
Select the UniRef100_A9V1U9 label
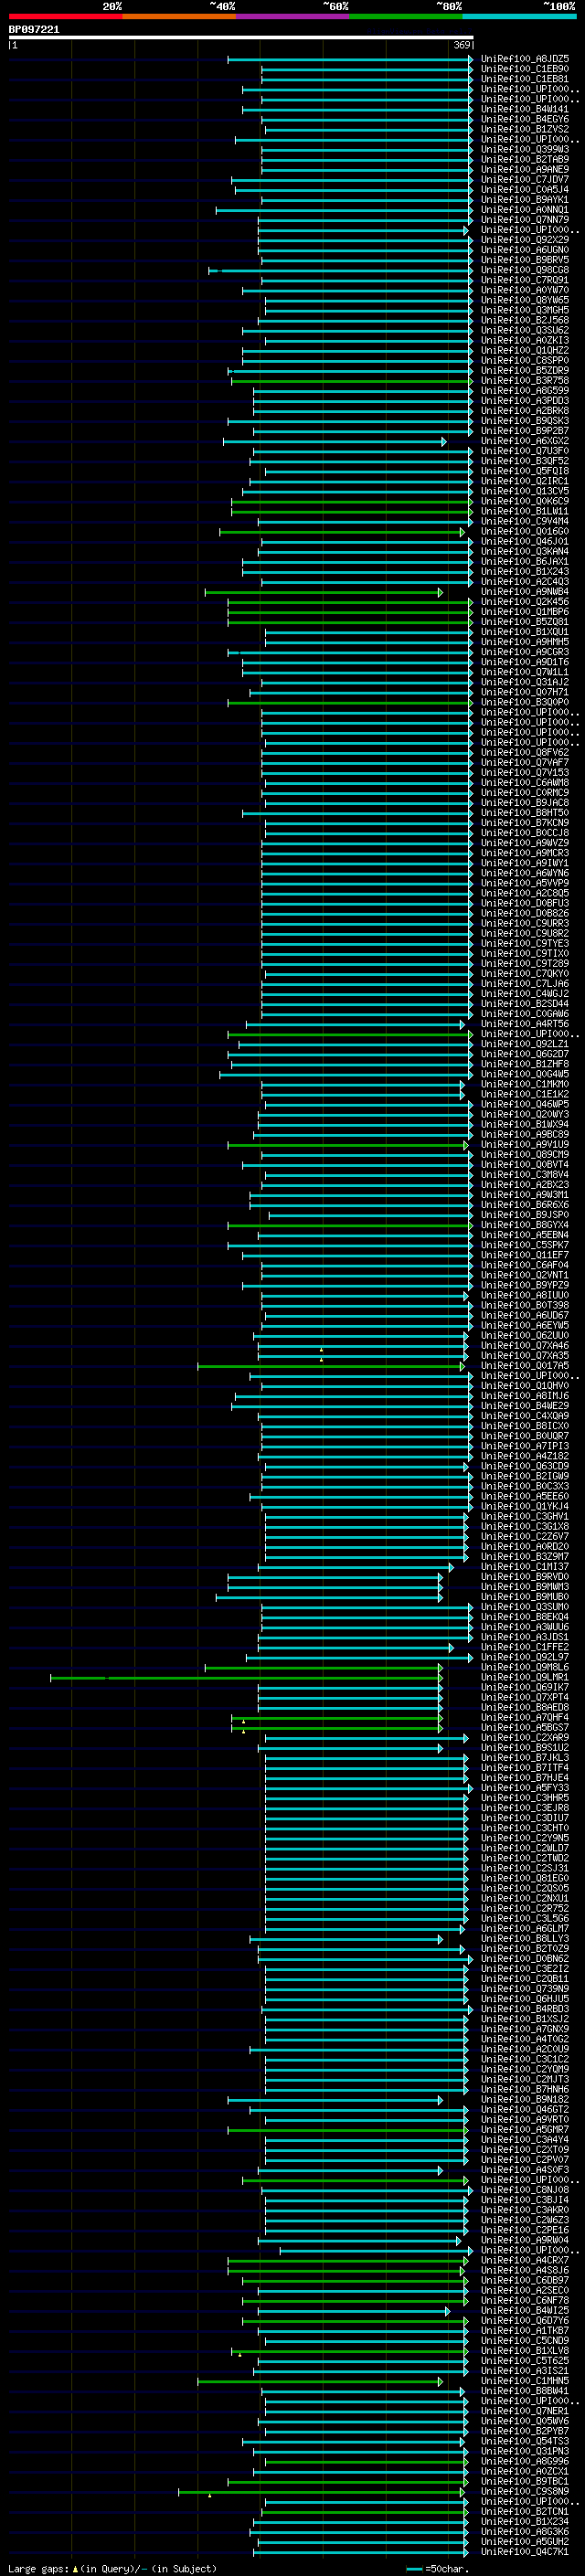coord(525,1145)
